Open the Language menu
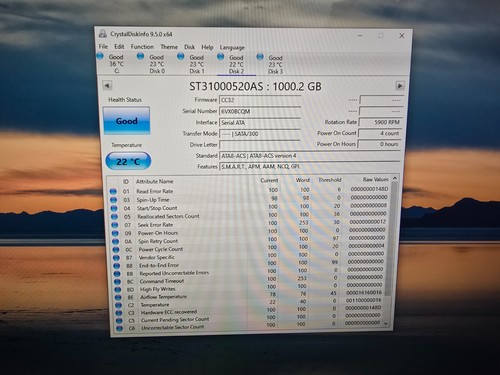This screenshot has height=375, width=500. point(232,47)
